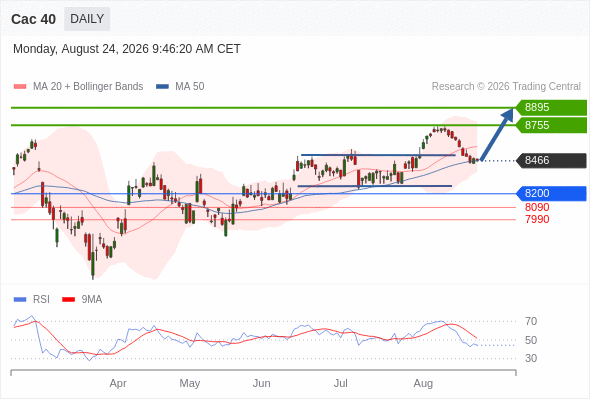Click the RSI 70 level label
590x400 pixels.
[x=531, y=321]
